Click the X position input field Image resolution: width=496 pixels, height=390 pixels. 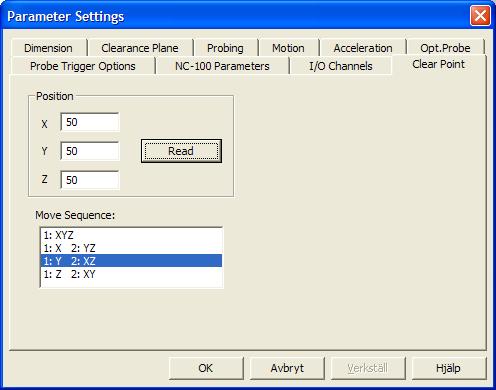(x=90, y=122)
